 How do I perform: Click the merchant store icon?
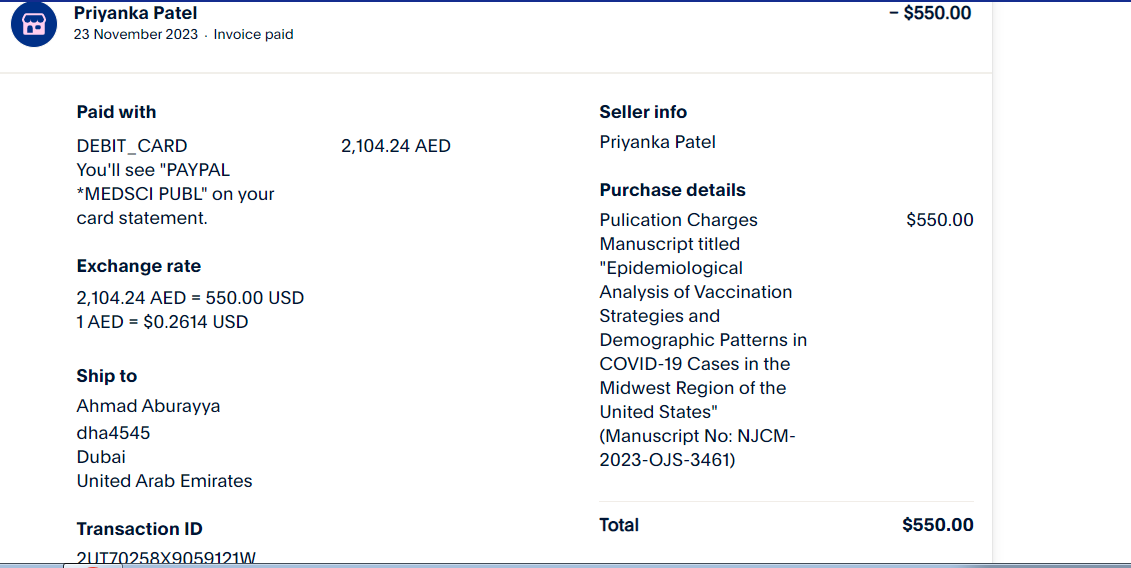(35, 25)
